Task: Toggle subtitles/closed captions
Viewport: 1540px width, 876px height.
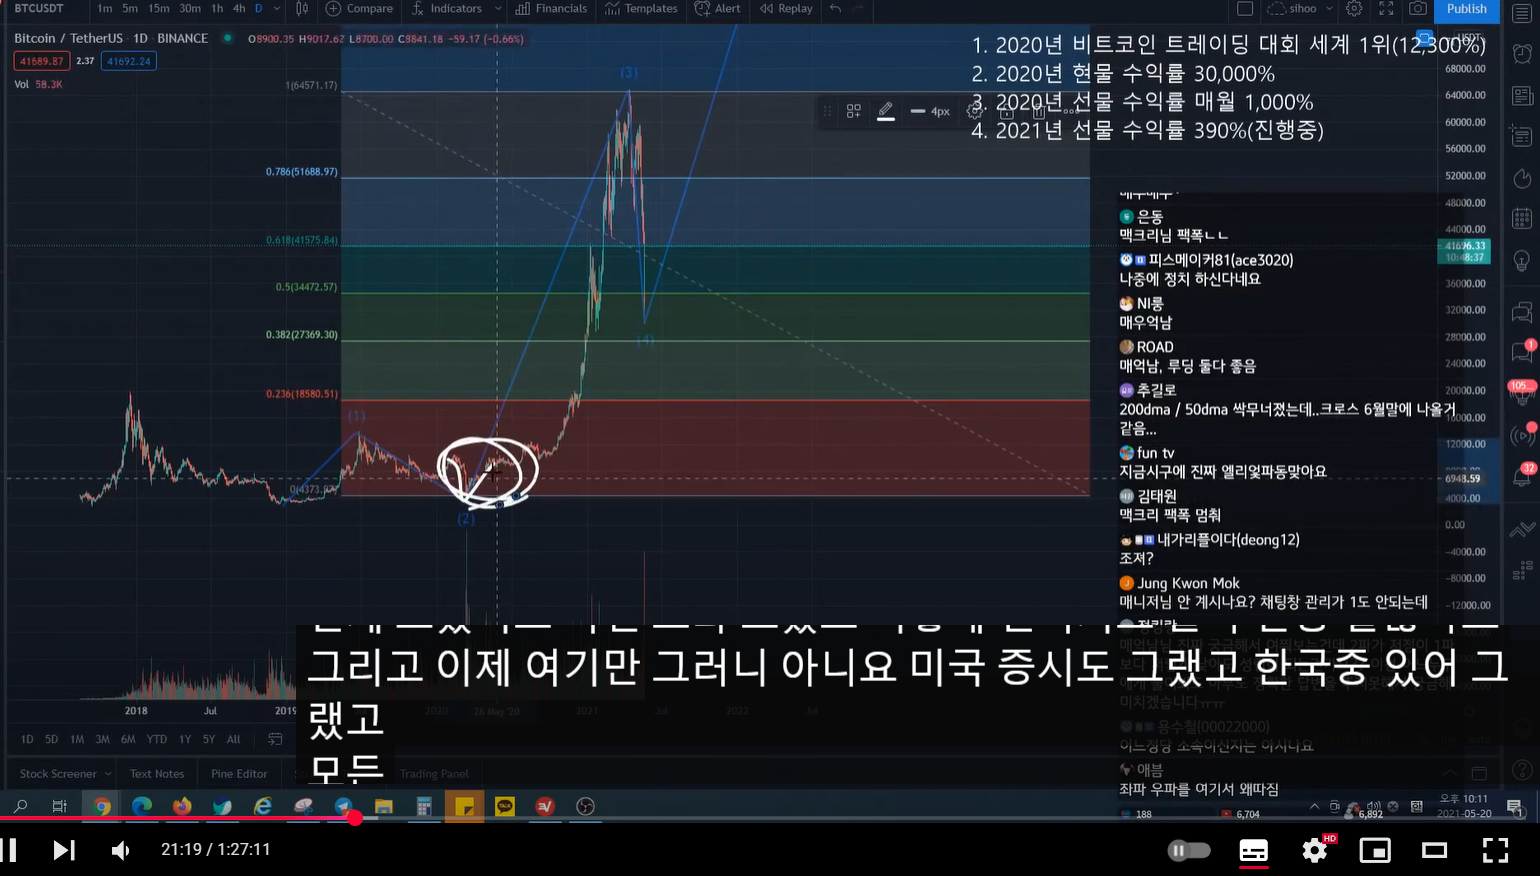Action: pos(1253,850)
